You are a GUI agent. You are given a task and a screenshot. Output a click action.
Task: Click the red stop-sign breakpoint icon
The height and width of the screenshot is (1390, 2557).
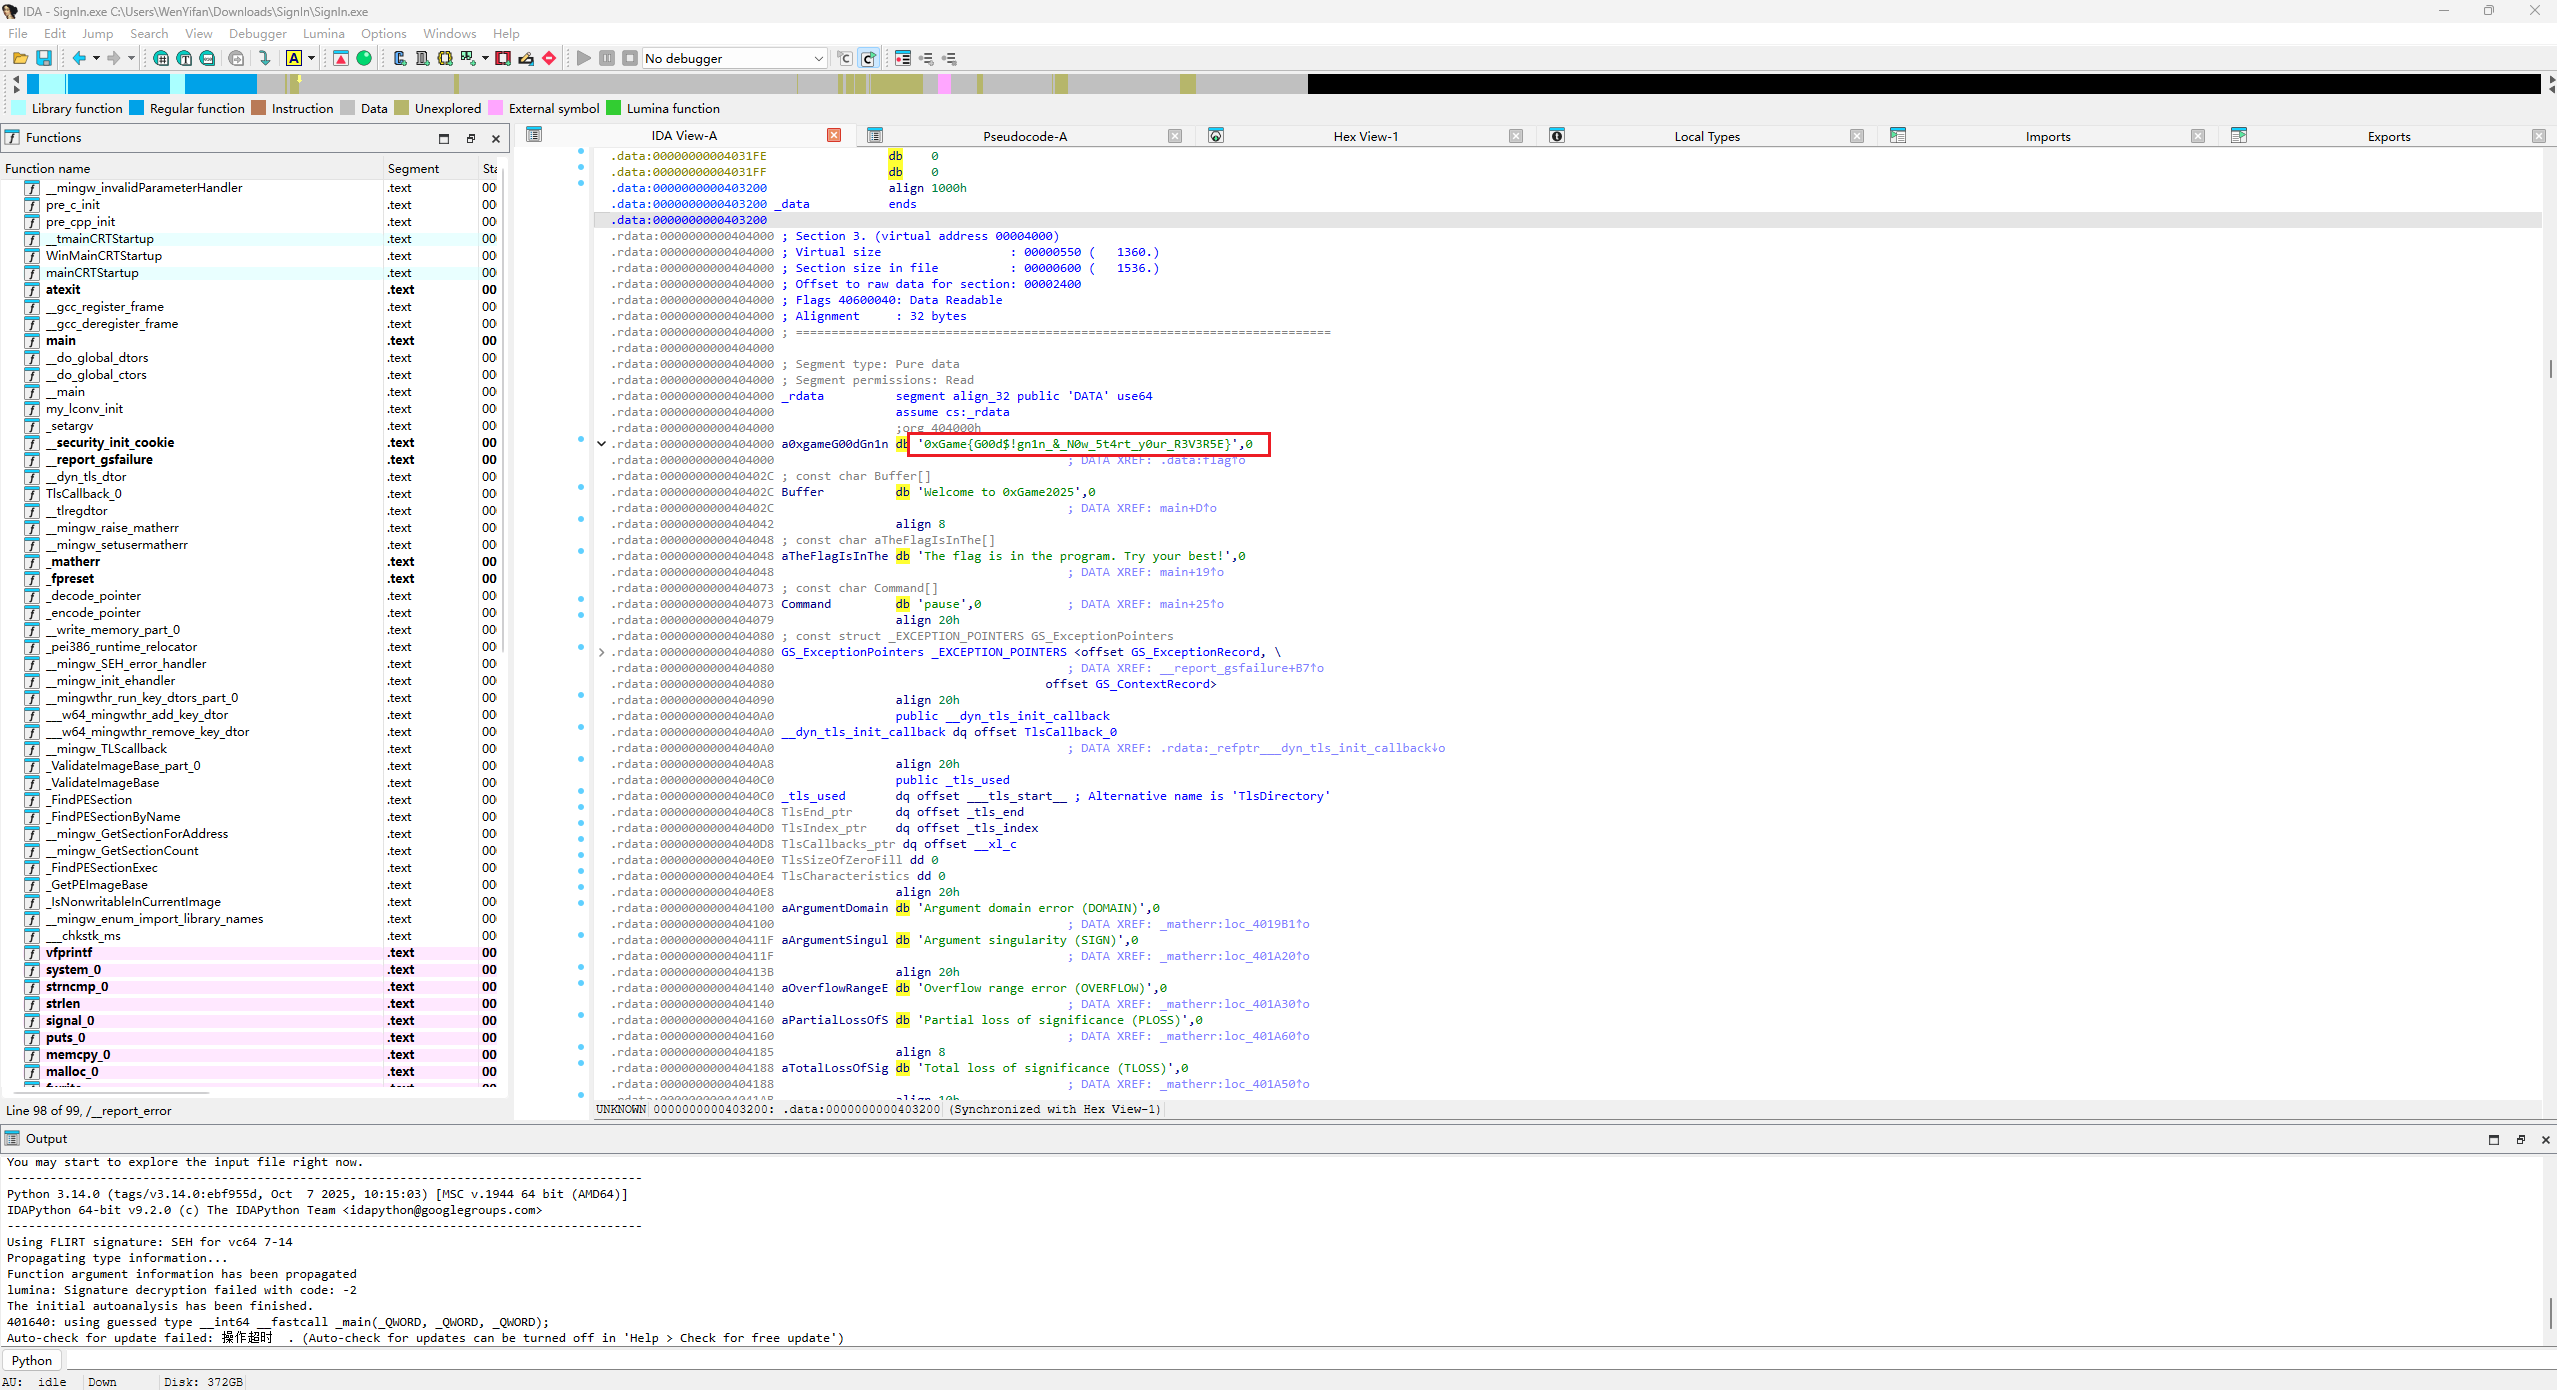tap(549, 58)
